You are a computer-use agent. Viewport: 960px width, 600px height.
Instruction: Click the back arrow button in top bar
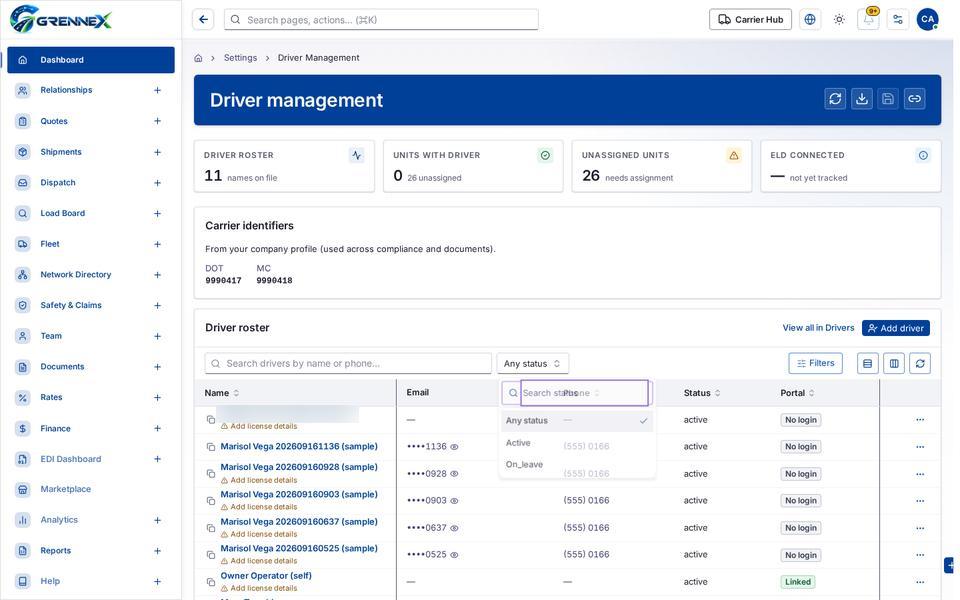tap(203, 20)
